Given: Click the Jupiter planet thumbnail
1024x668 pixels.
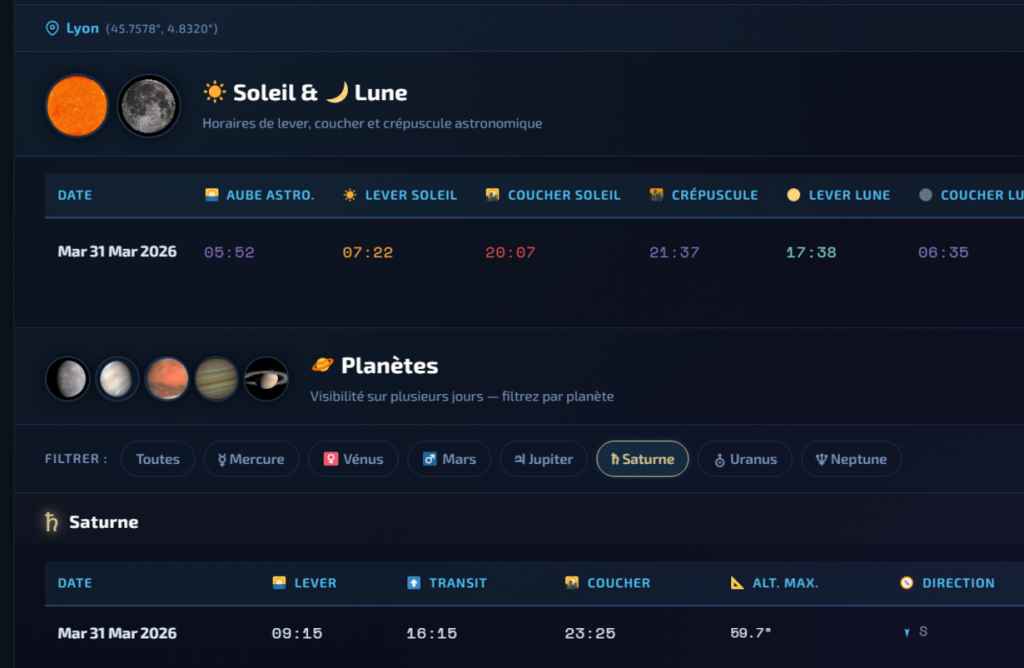Looking at the screenshot, I should tap(217, 379).
